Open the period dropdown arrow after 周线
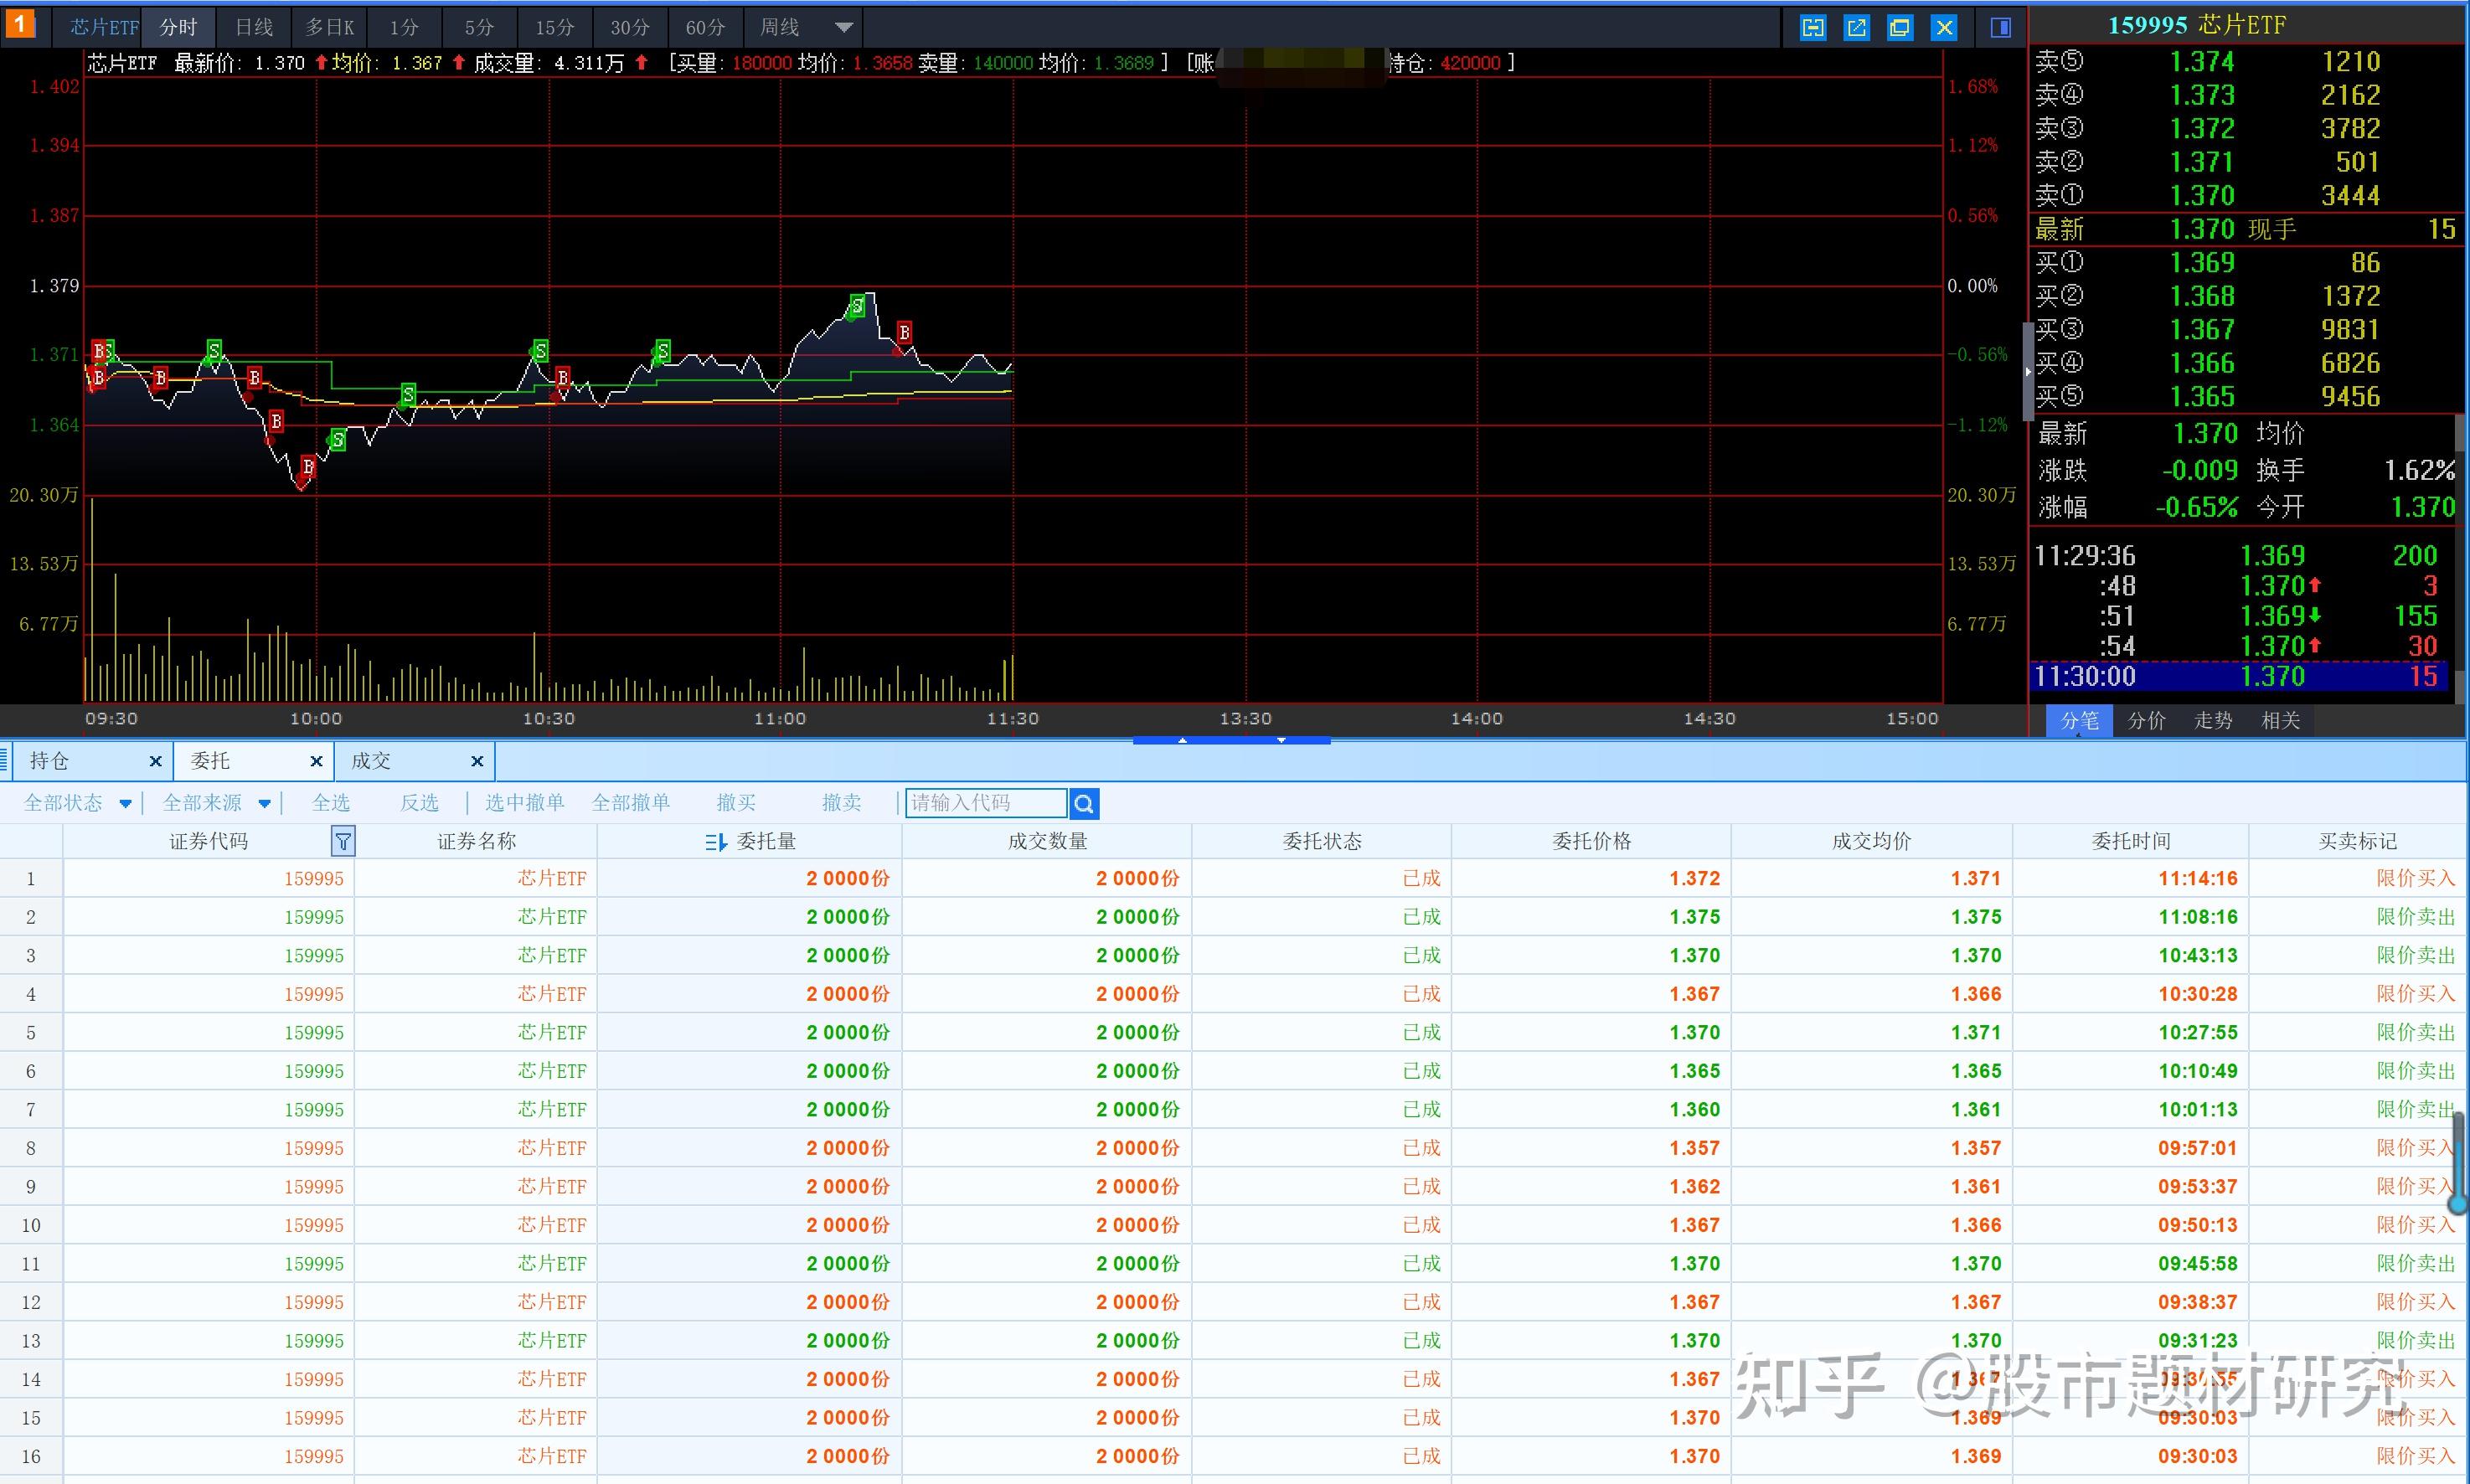The height and width of the screenshot is (1484, 2470). coord(844,28)
